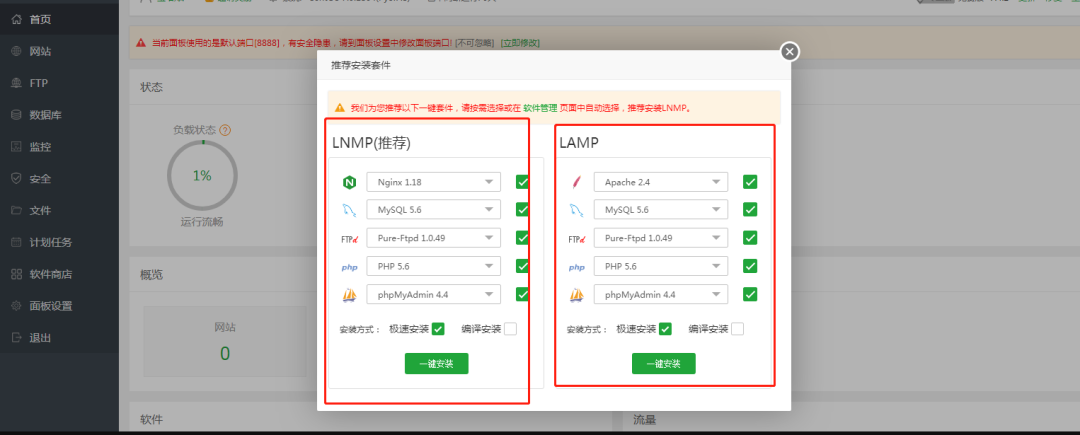Click the phpMyAdmin sailboat icon in LAMP
Screen dimensions: 1080x435
point(577,295)
